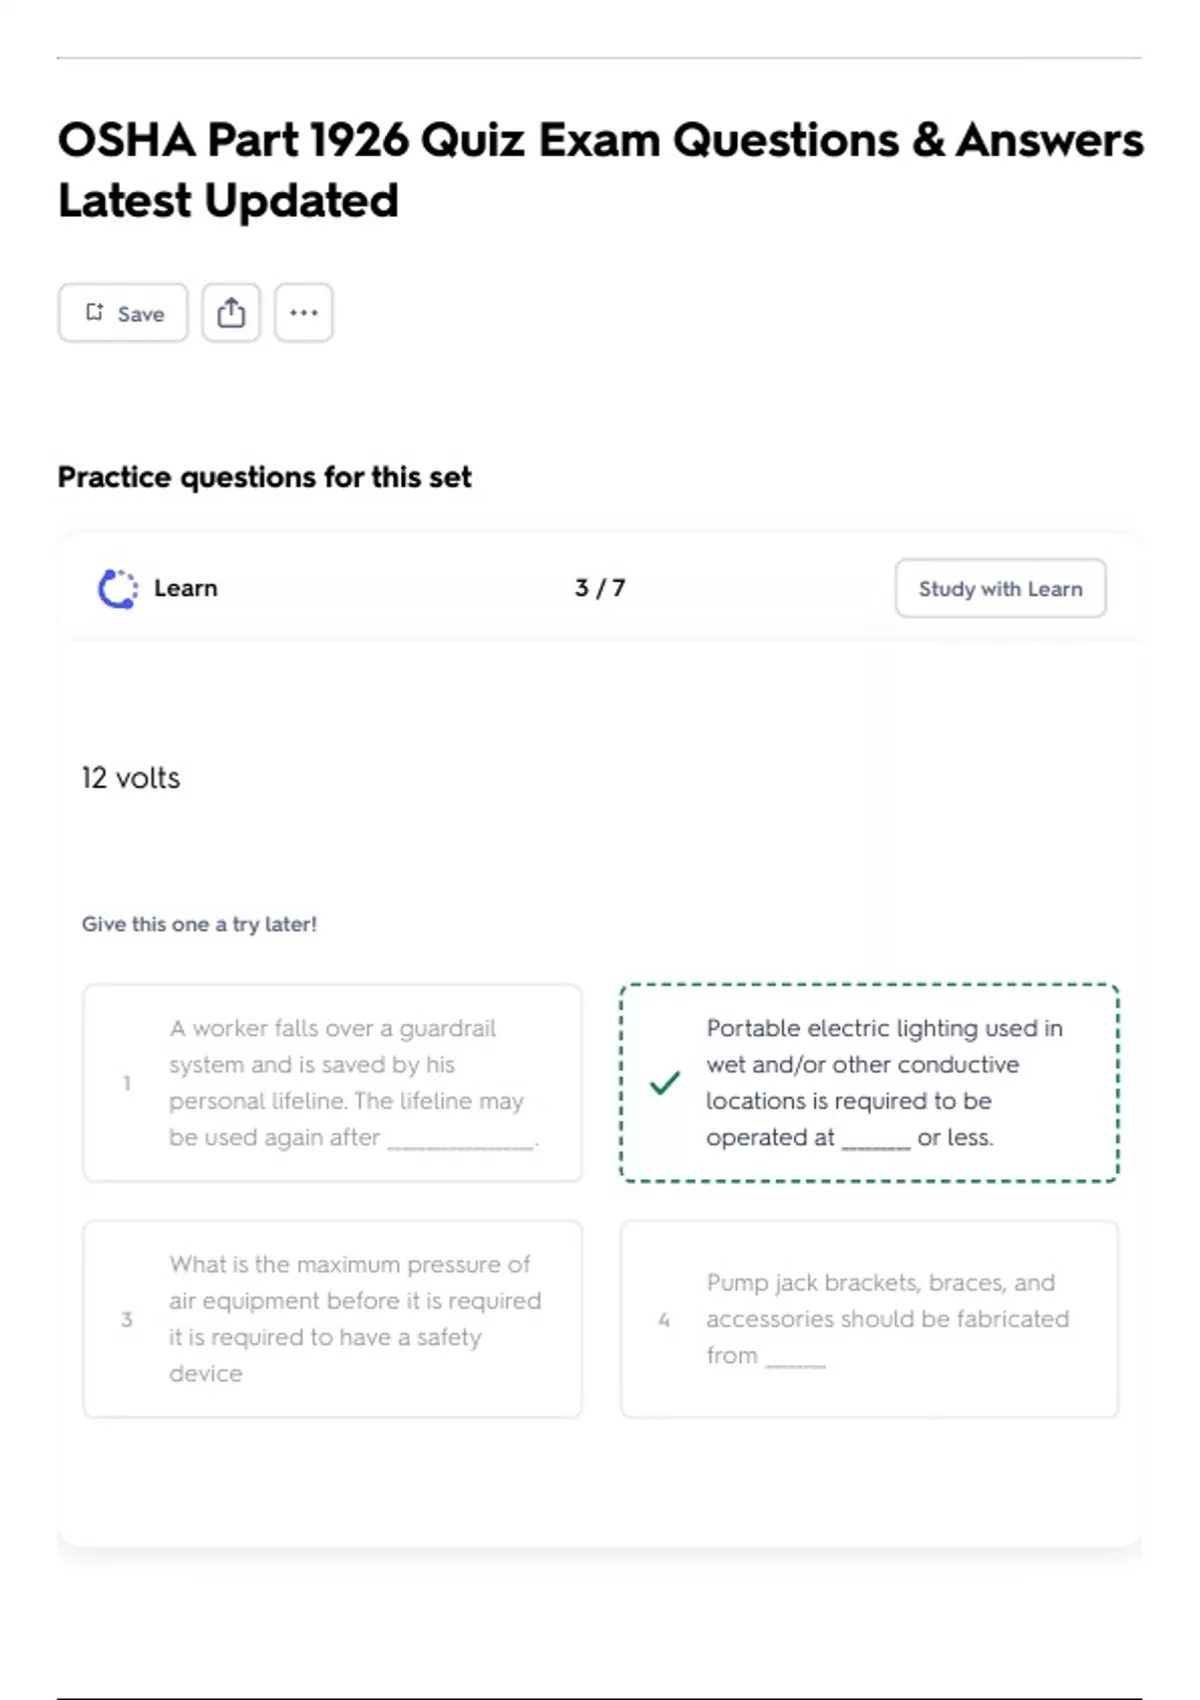The height and width of the screenshot is (1700, 1200).
Task: Select the pump jack brackets answer
Action: click(x=868, y=1318)
